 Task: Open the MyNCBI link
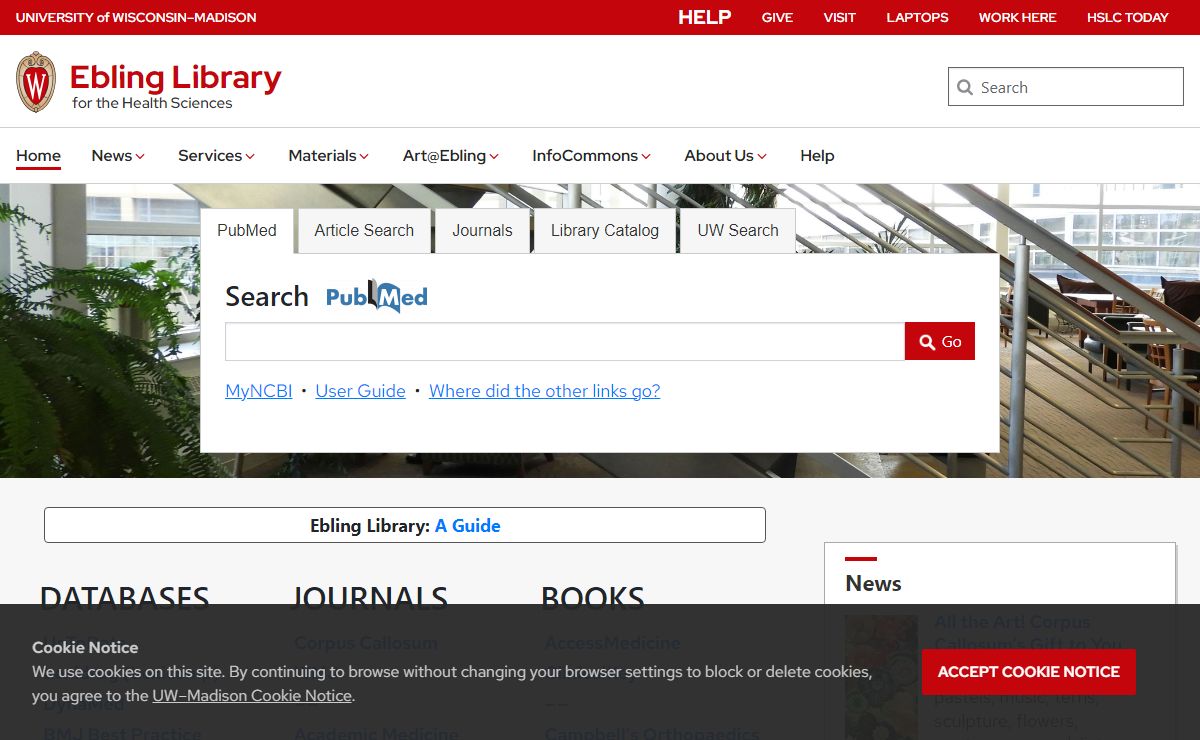[259, 391]
